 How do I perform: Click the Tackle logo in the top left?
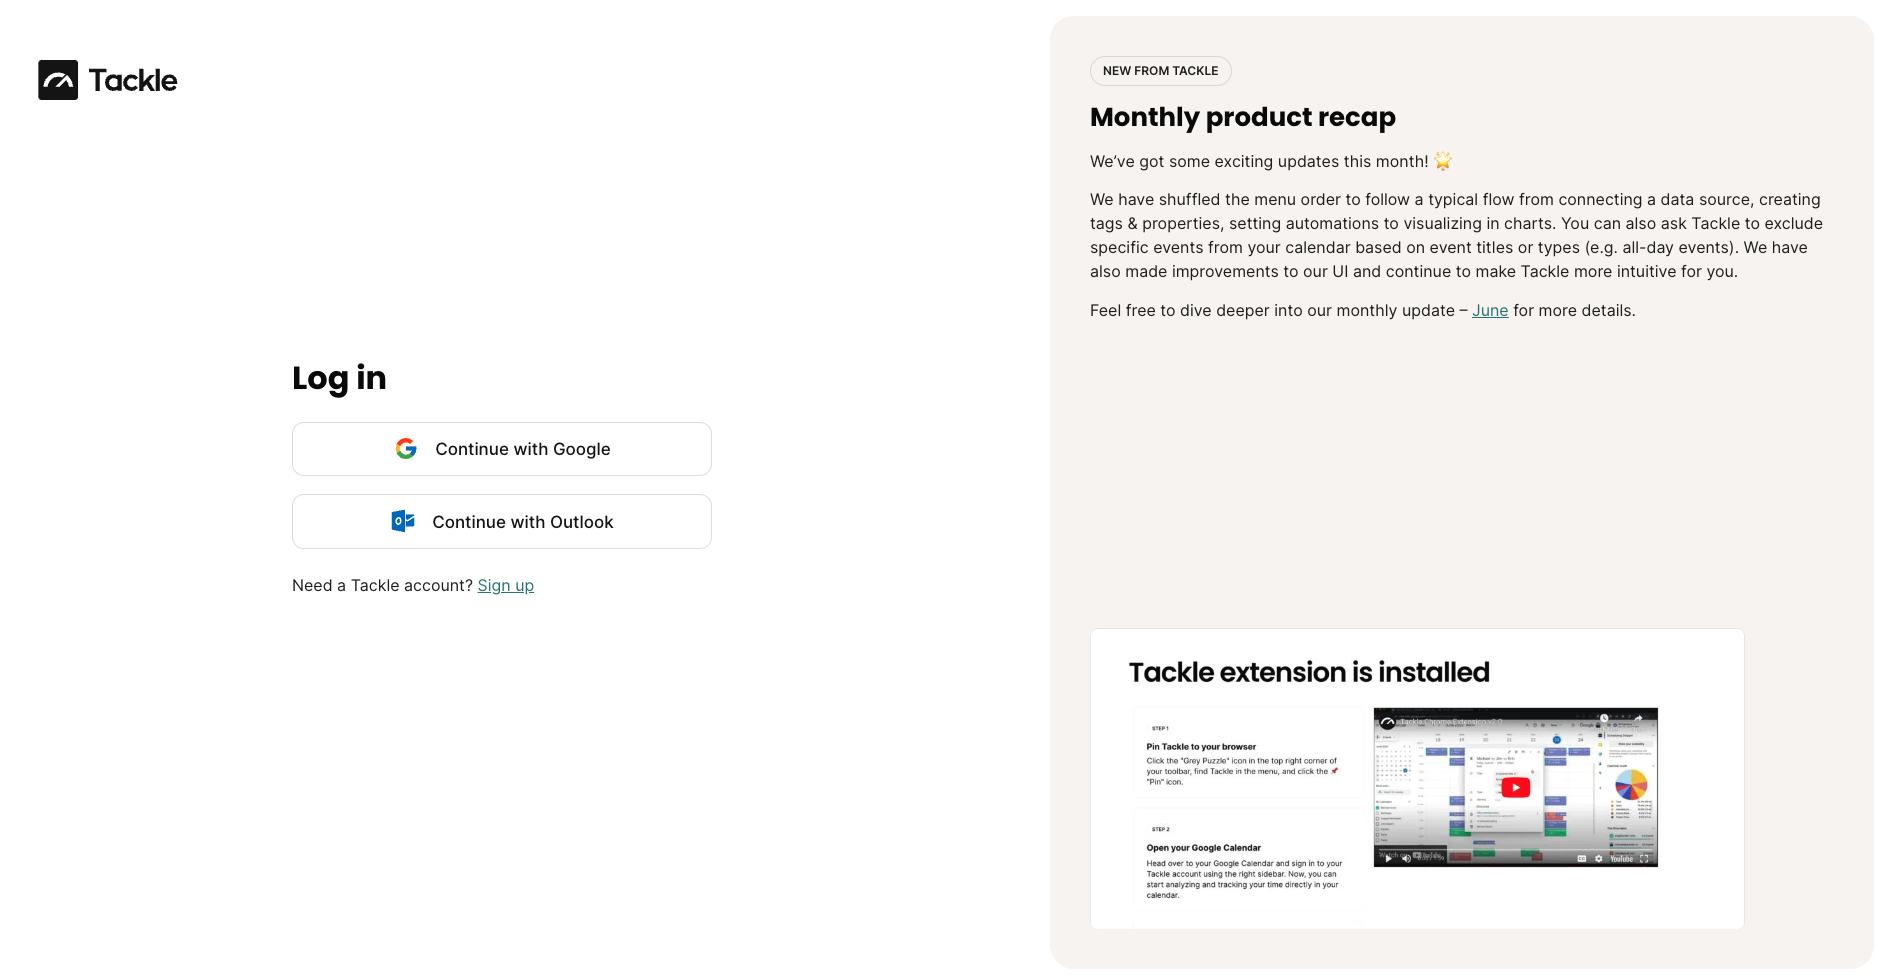coord(107,80)
